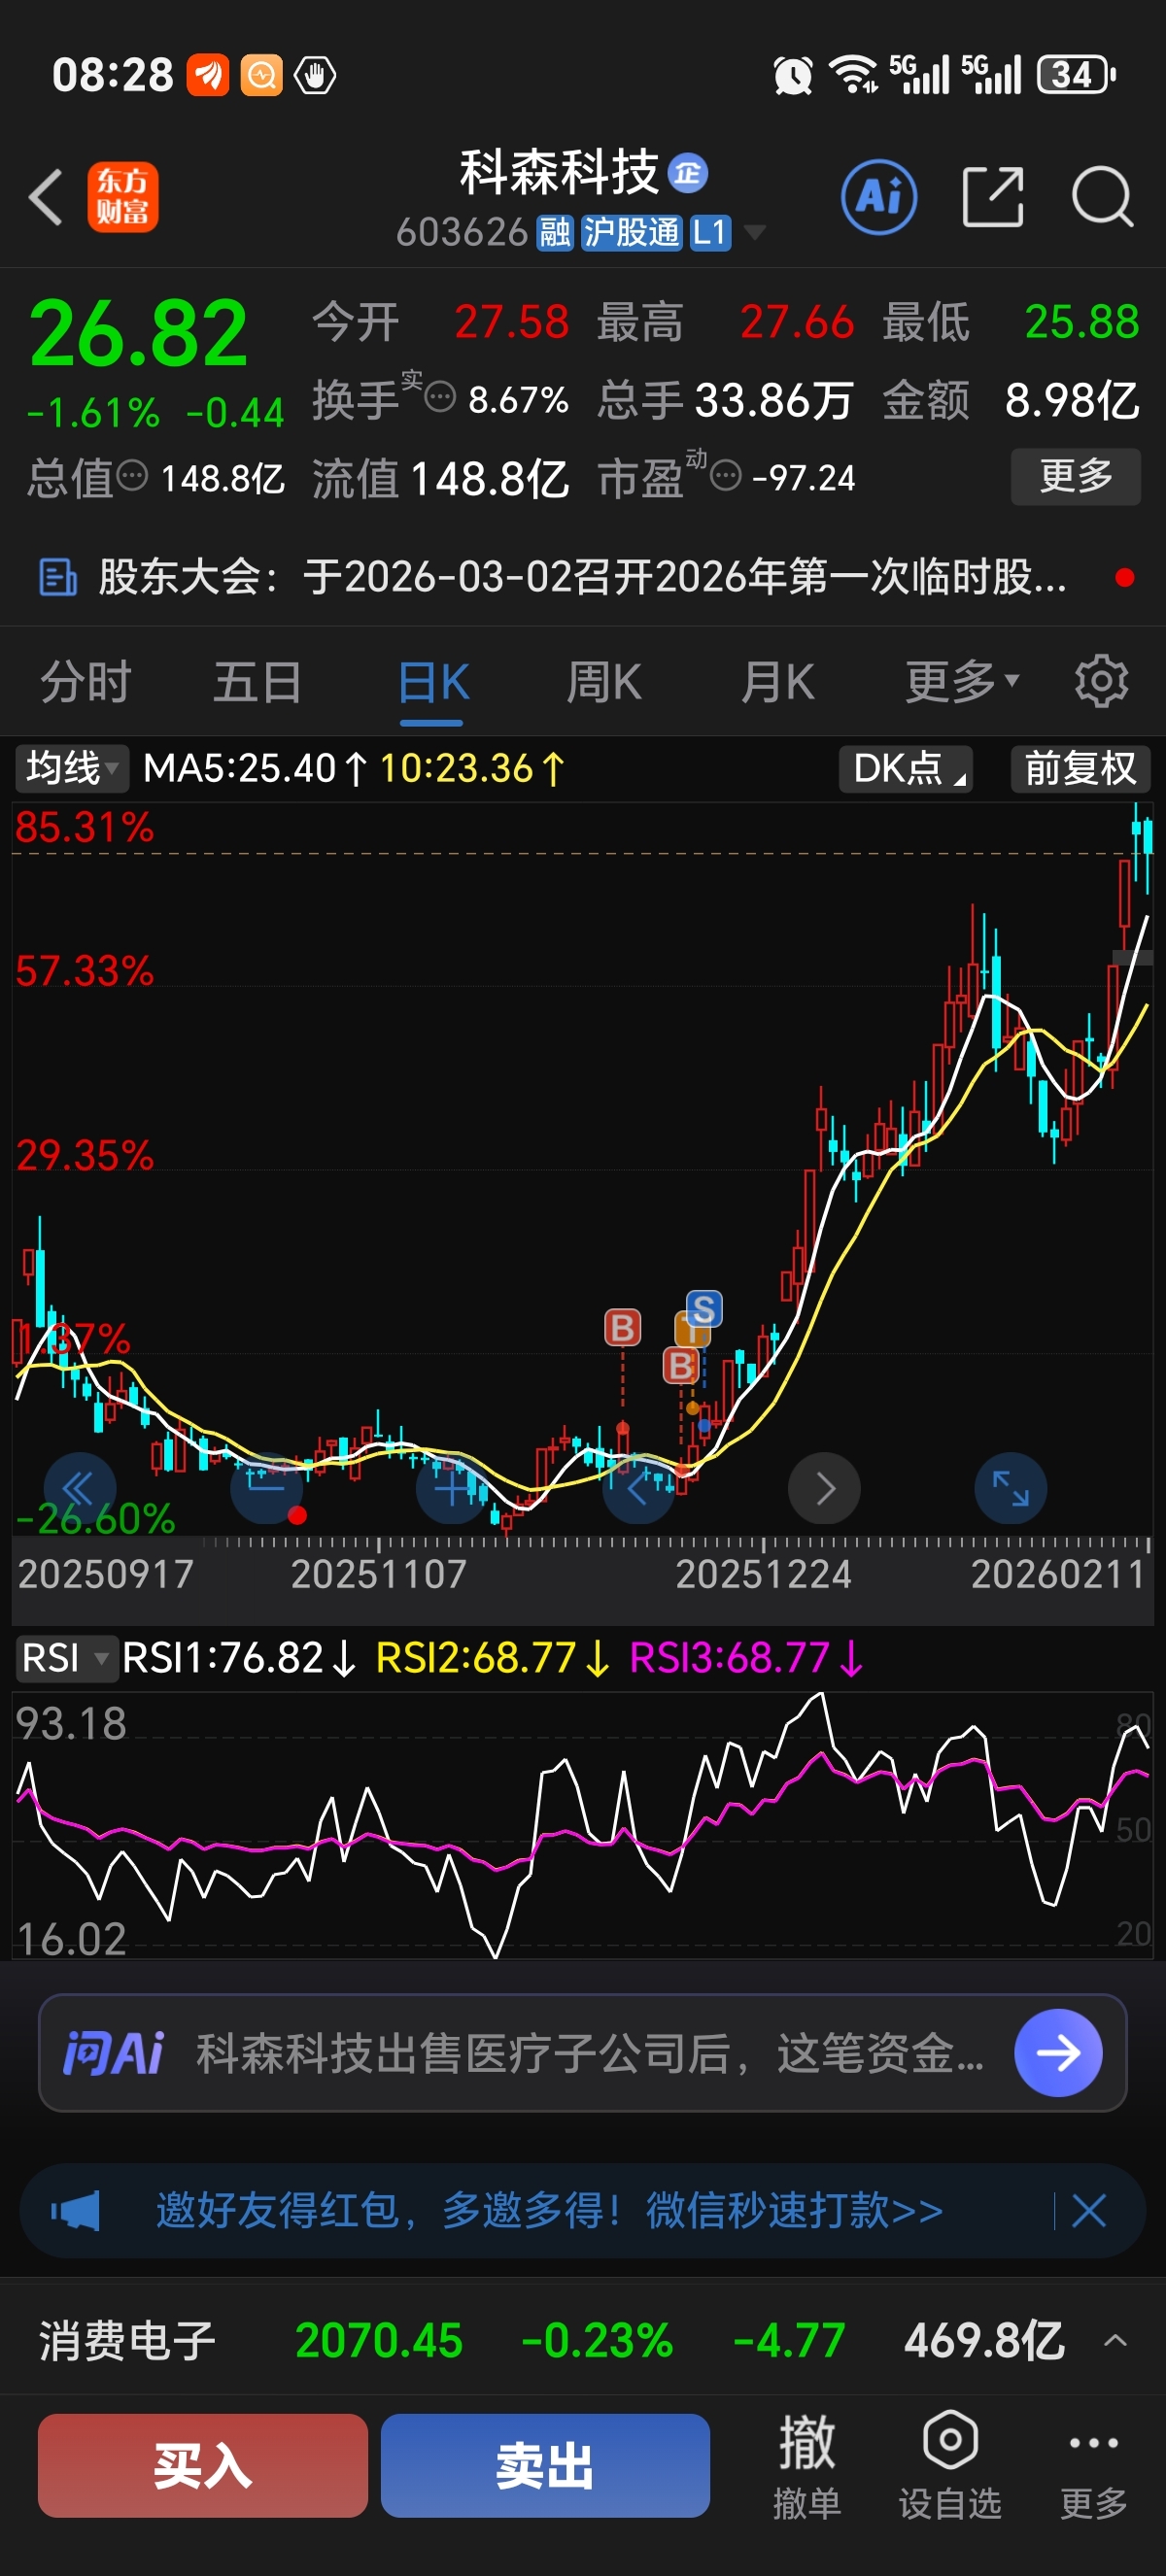Tap RSI2:68.77 value

point(493,1657)
